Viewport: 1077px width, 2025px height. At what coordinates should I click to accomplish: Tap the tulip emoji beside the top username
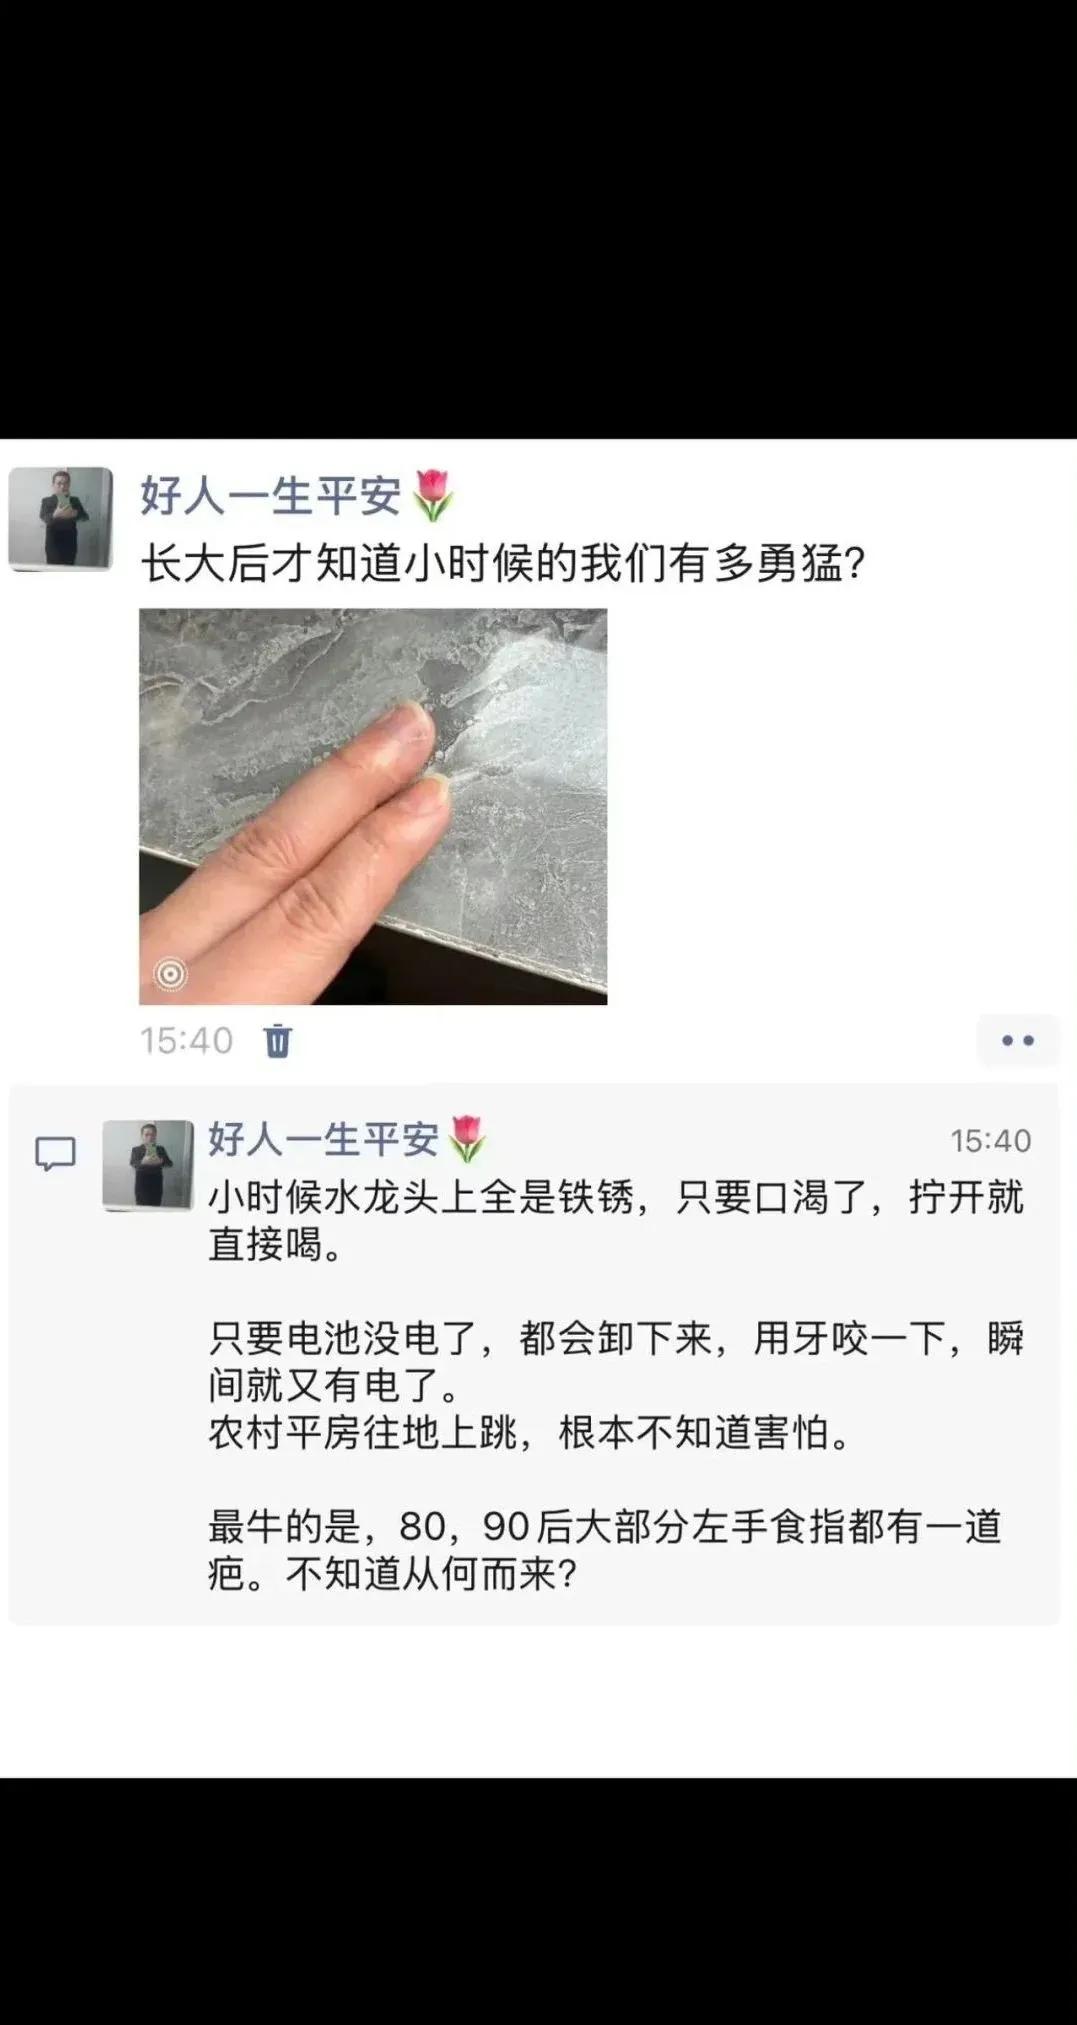point(432,496)
